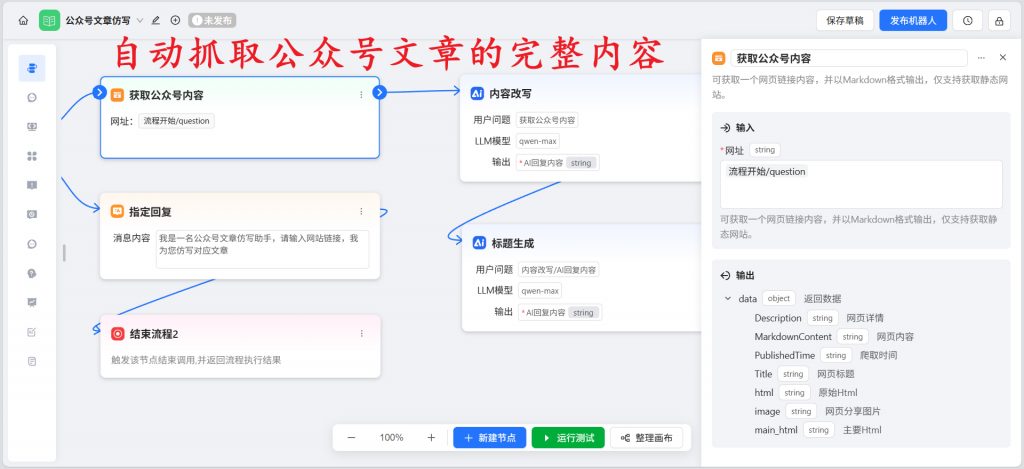The width and height of the screenshot is (1024, 469).
Task: Click the lock icon at top right
Action: (x=999, y=20)
